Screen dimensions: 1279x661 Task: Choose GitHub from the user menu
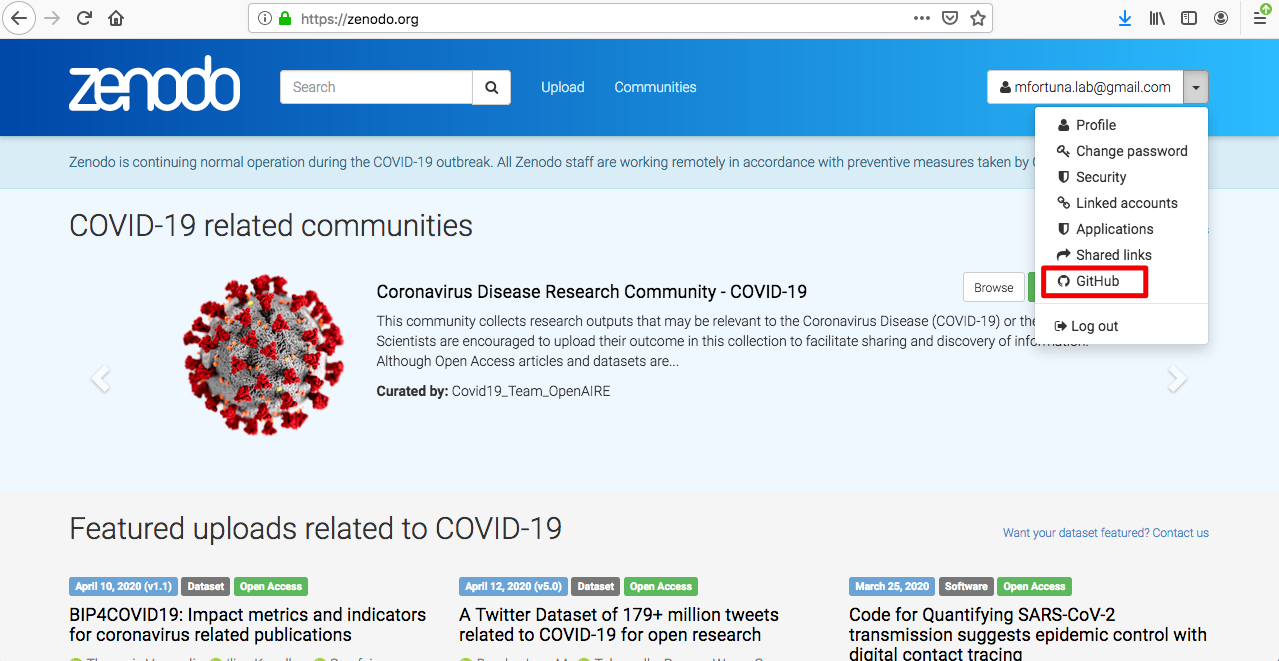[1122, 281]
